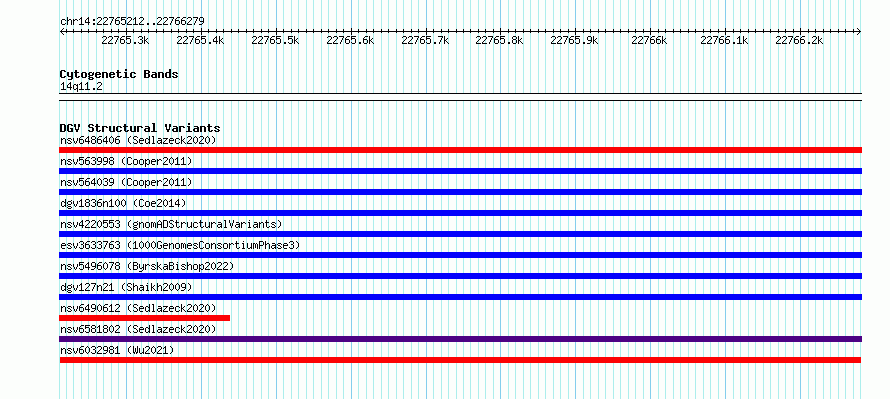The height and width of the screenshot is (399, 890).
Task: Open esv3633763 (1000GenomesConsortiumPhase3) variant
Action: 180,245
